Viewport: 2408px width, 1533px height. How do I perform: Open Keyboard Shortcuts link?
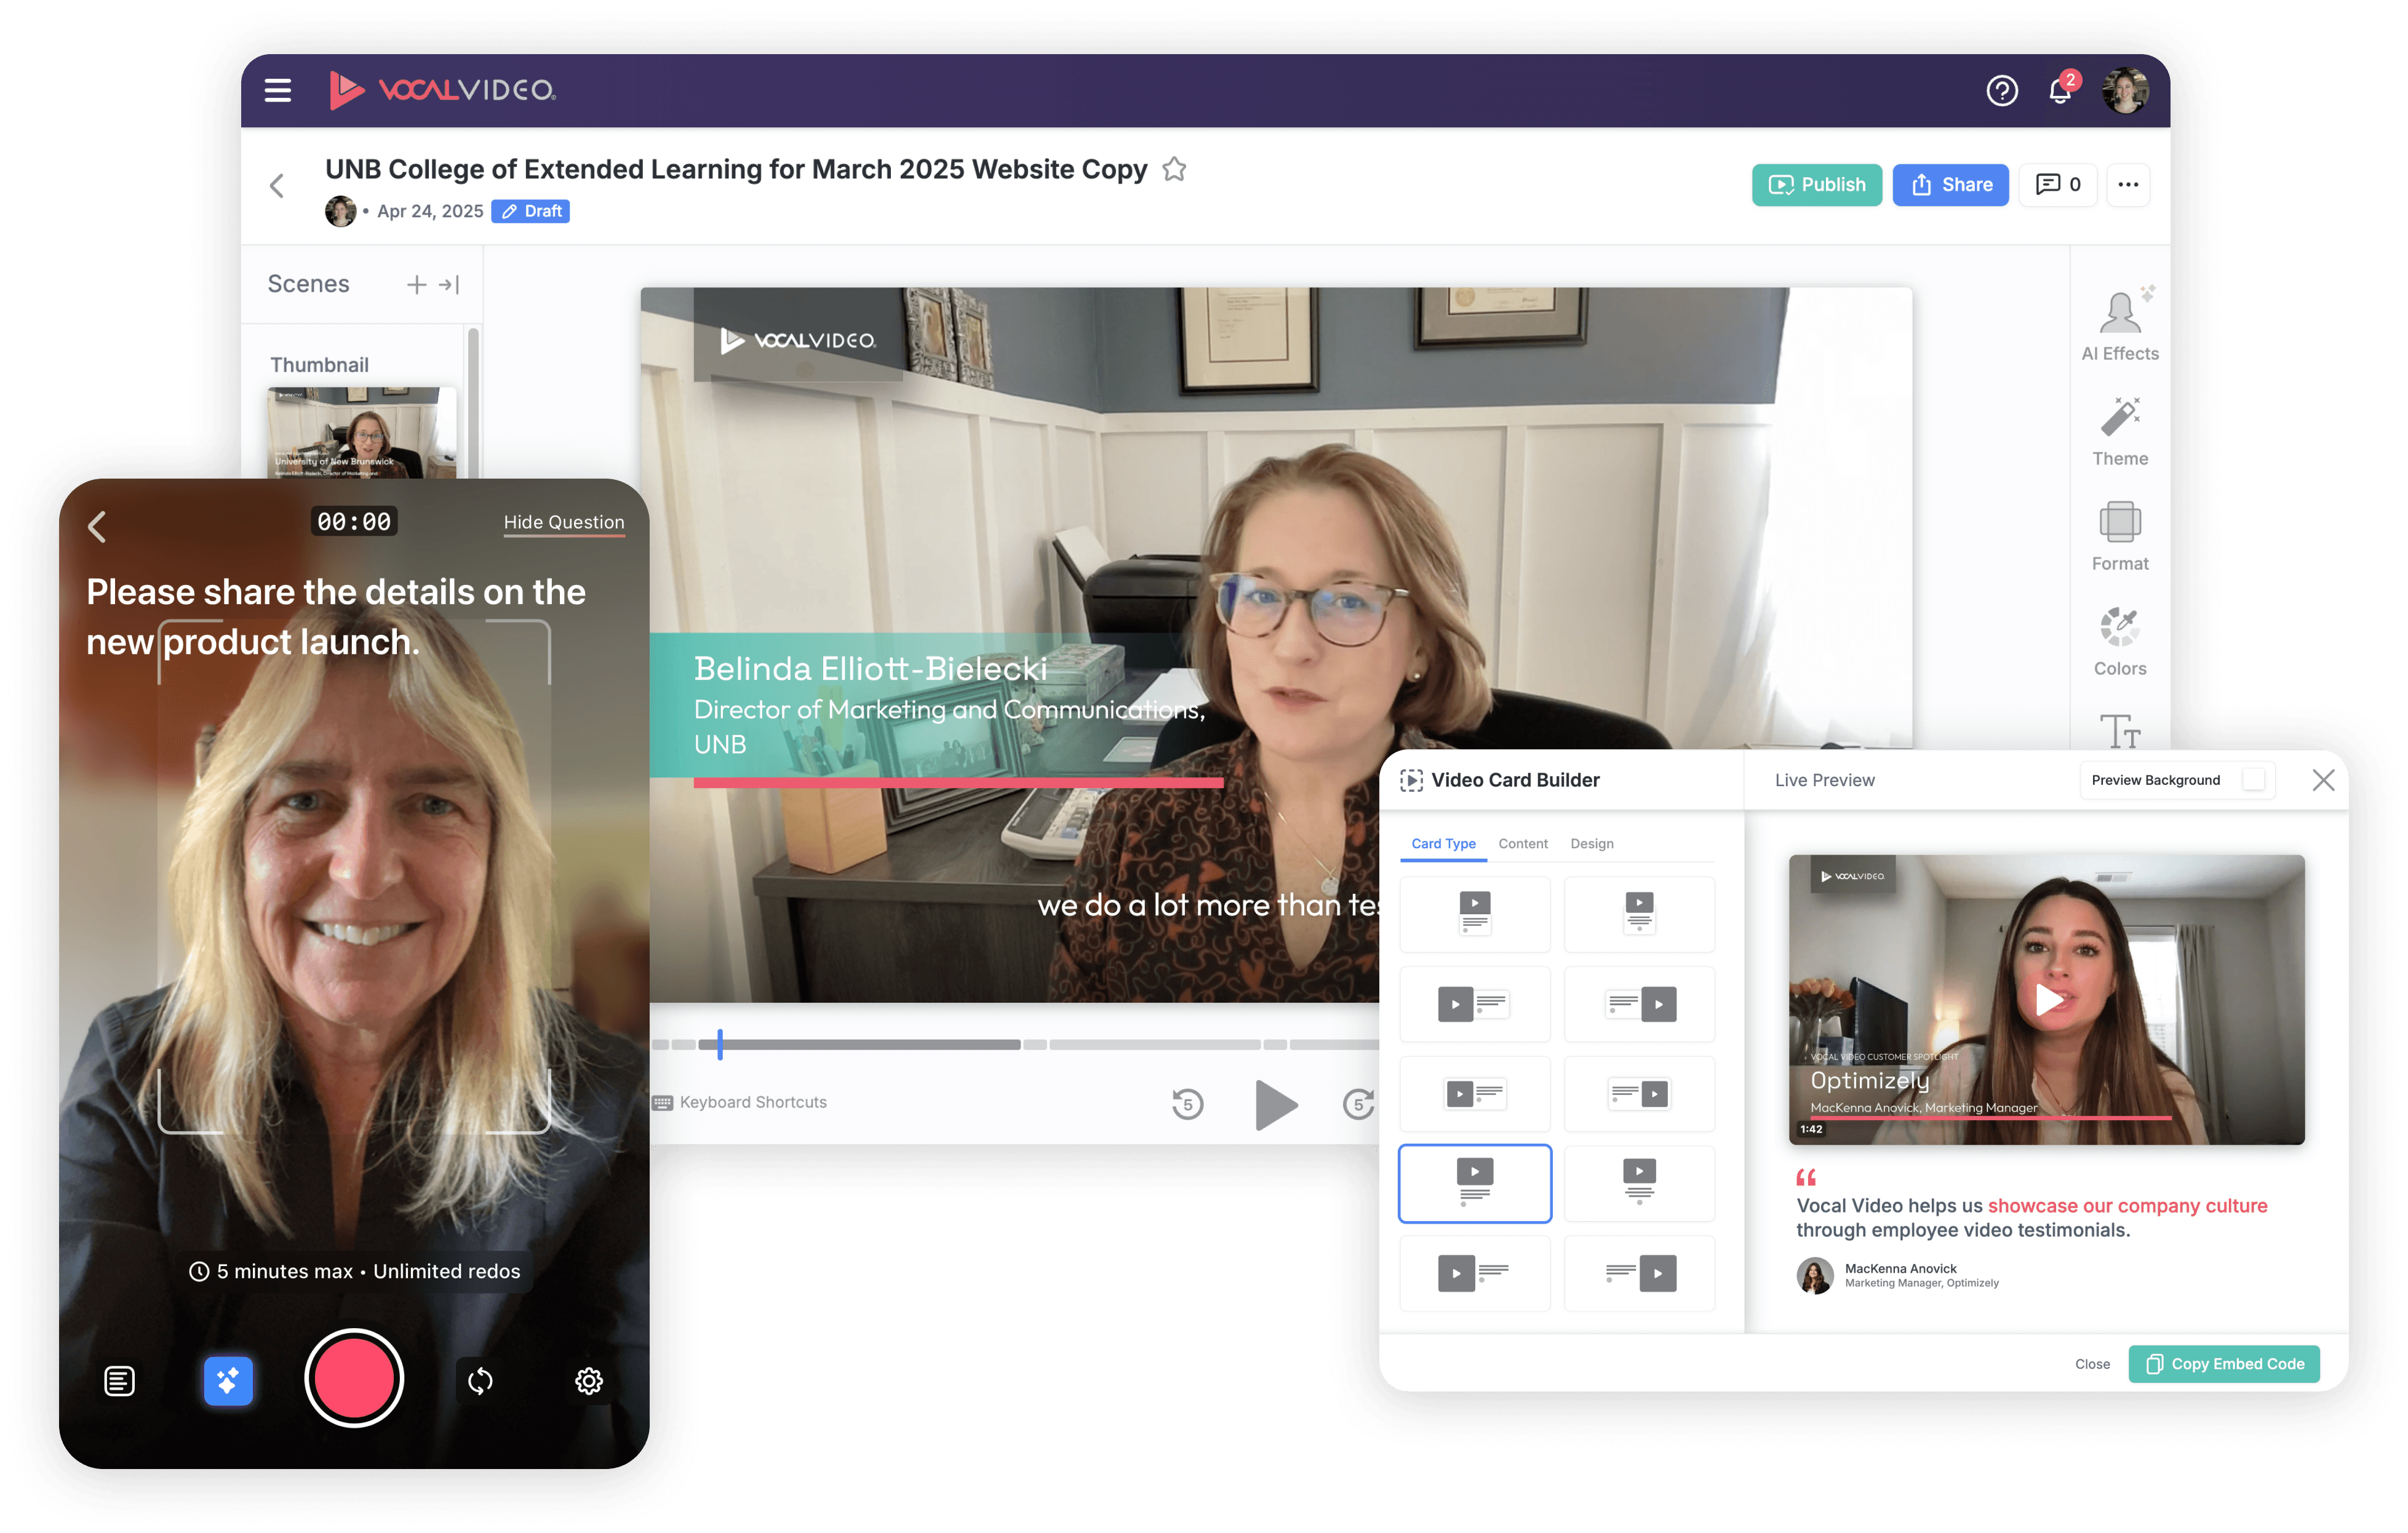[739, 1102]
